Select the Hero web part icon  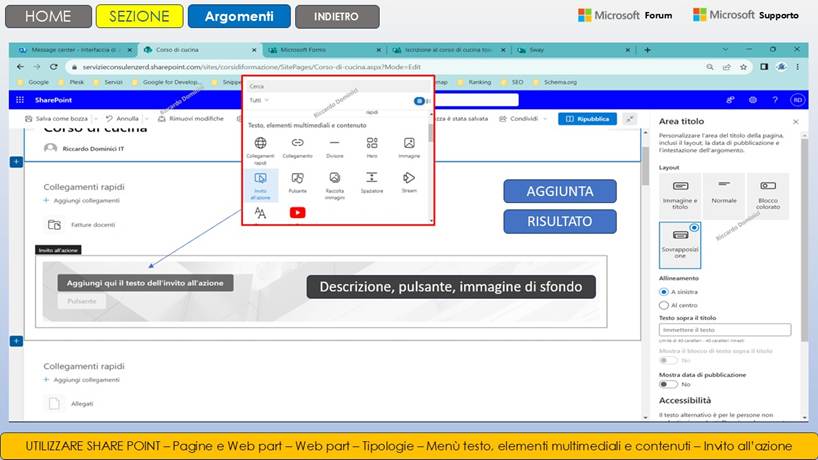(372, 143)
